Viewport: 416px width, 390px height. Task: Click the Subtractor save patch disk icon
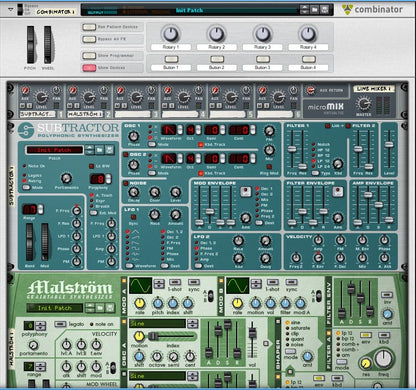(x=110, y=150)
